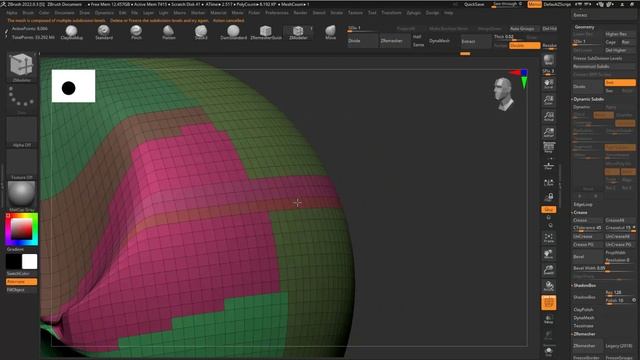Click the DefaultZScript button
Screen dimensions: 640x360
pos(557,4)
